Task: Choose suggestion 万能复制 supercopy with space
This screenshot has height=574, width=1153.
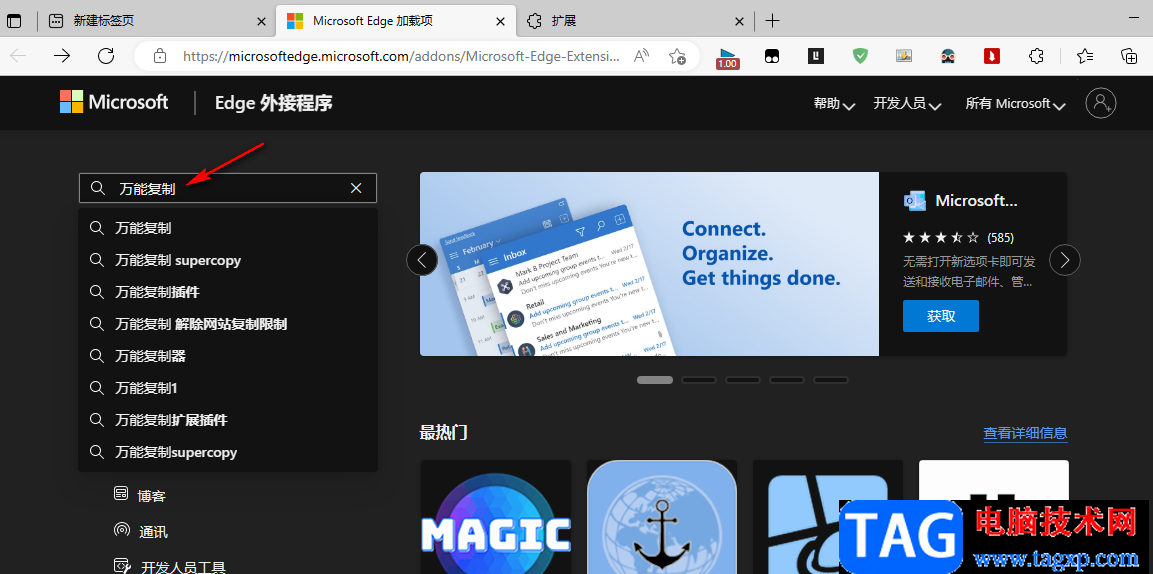Action: click(x=228, y=260)
